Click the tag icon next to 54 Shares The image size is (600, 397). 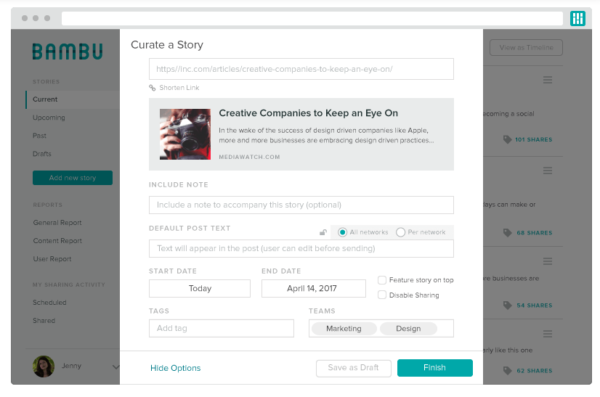(x=507, y=305)
